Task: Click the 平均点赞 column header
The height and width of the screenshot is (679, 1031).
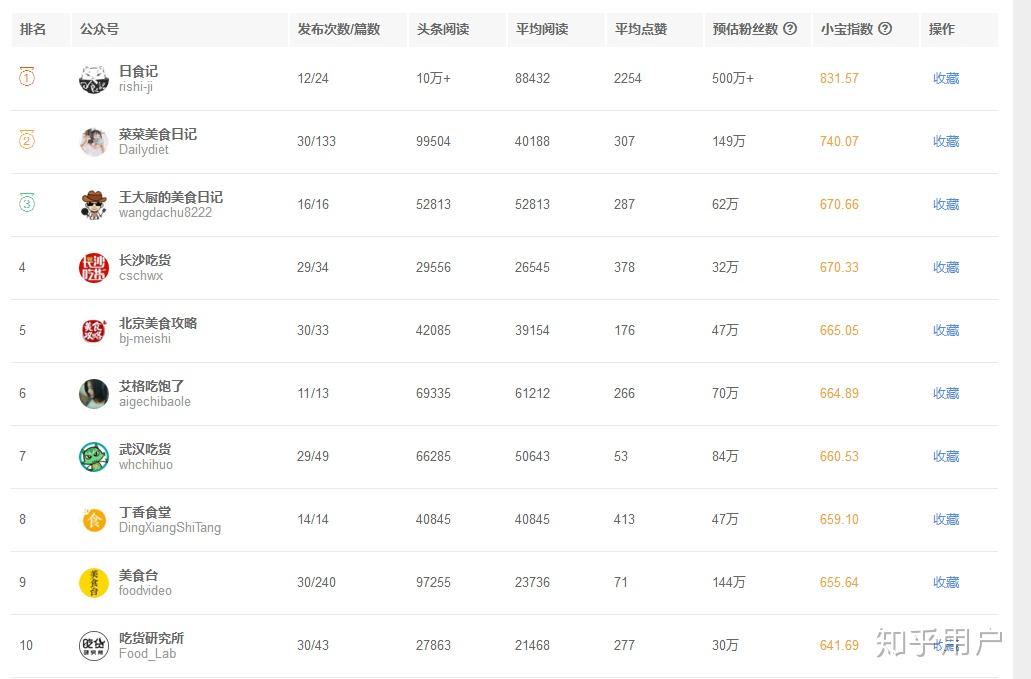Action: coord(641,29)
